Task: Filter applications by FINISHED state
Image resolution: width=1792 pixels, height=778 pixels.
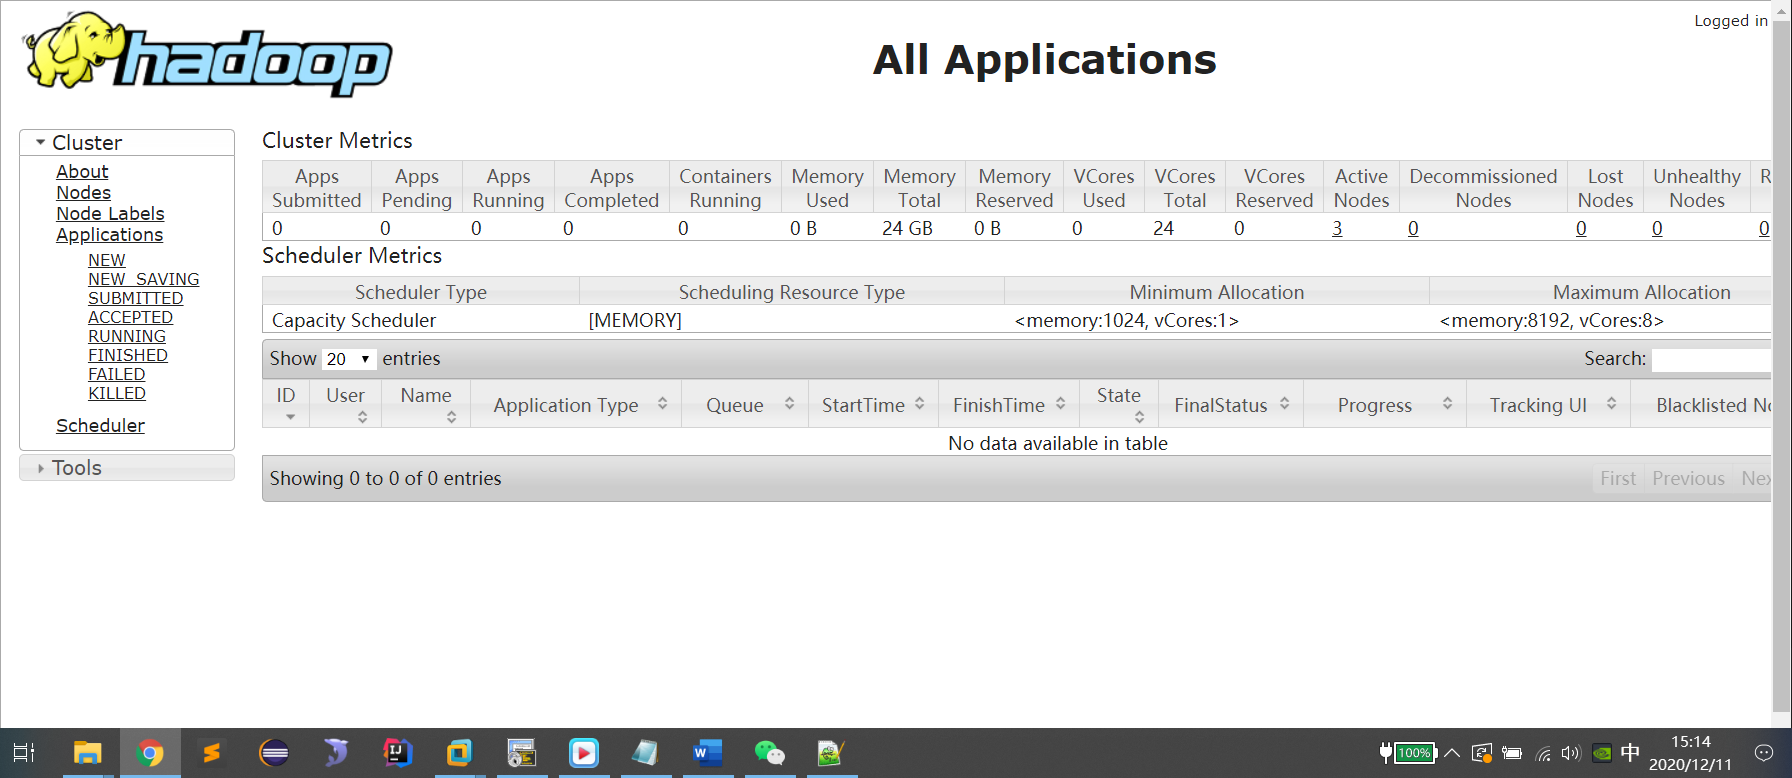Action: click(128, 355)
